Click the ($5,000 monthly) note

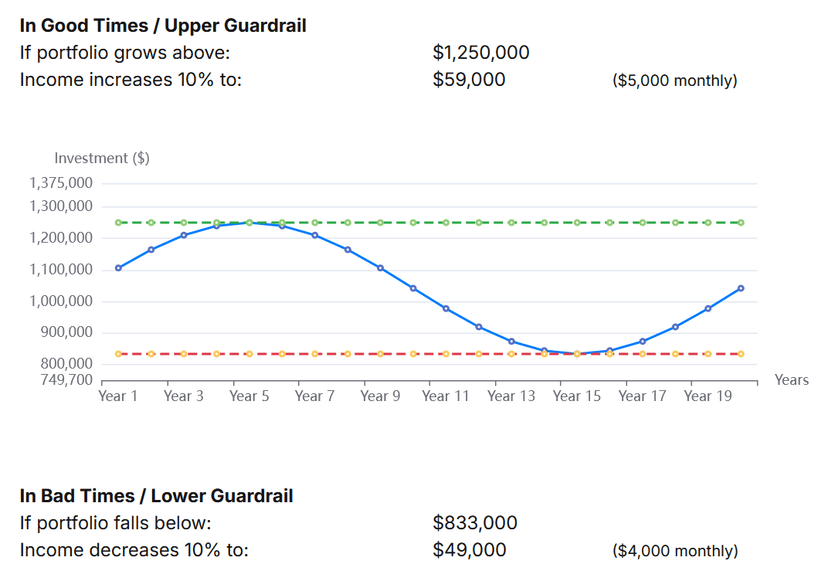pyautogui.click(x=674, y=81)
